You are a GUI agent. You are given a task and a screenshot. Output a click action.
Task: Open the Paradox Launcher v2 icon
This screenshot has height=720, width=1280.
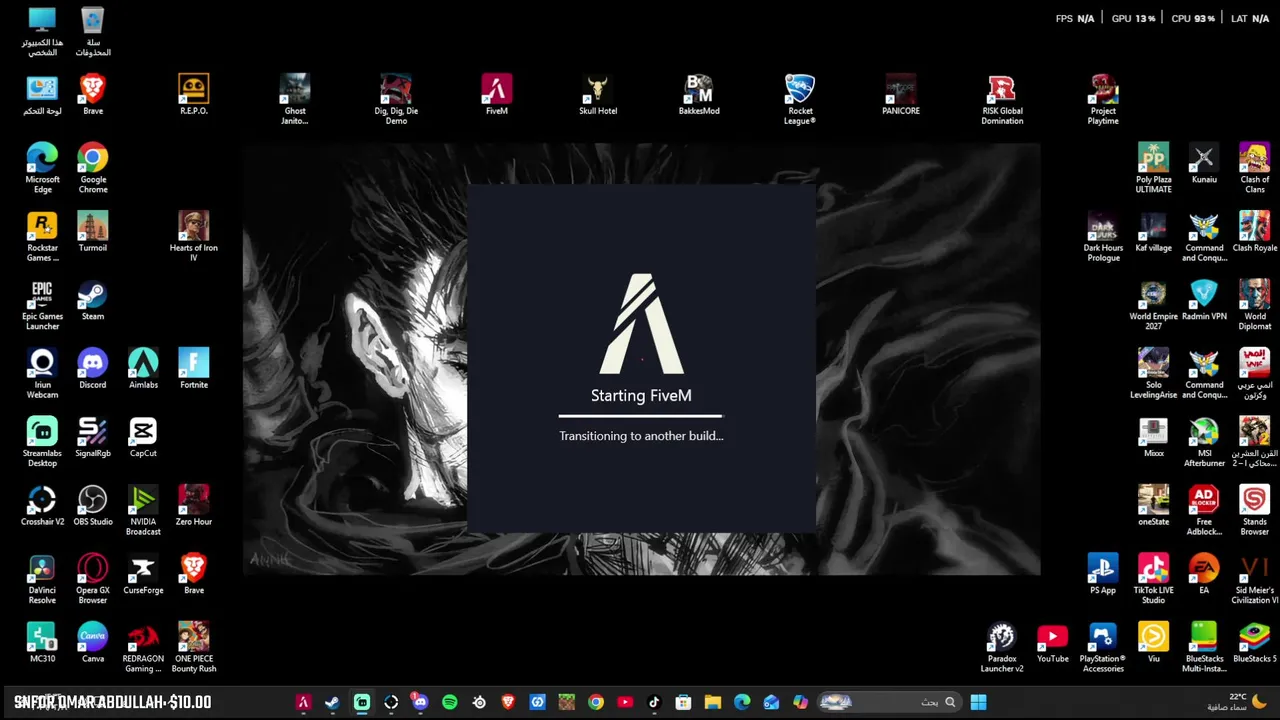[x=1002, y=647]
